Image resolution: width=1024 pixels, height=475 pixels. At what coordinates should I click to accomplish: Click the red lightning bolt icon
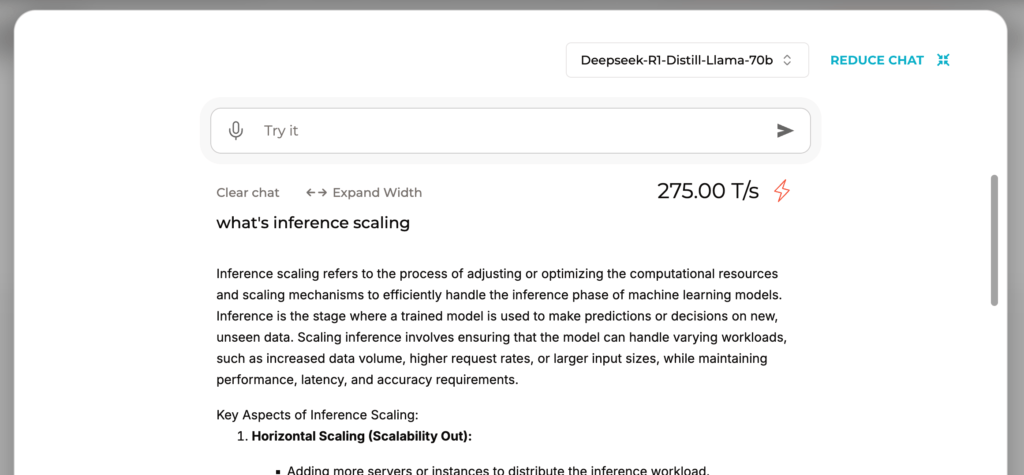782,191
